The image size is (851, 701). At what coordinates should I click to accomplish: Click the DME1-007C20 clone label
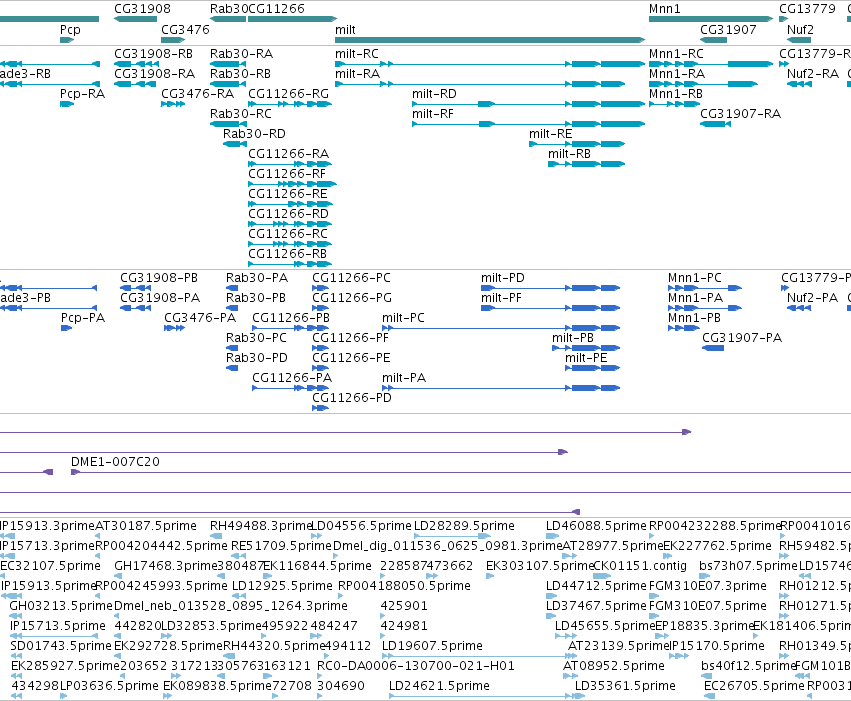(115, 462)
